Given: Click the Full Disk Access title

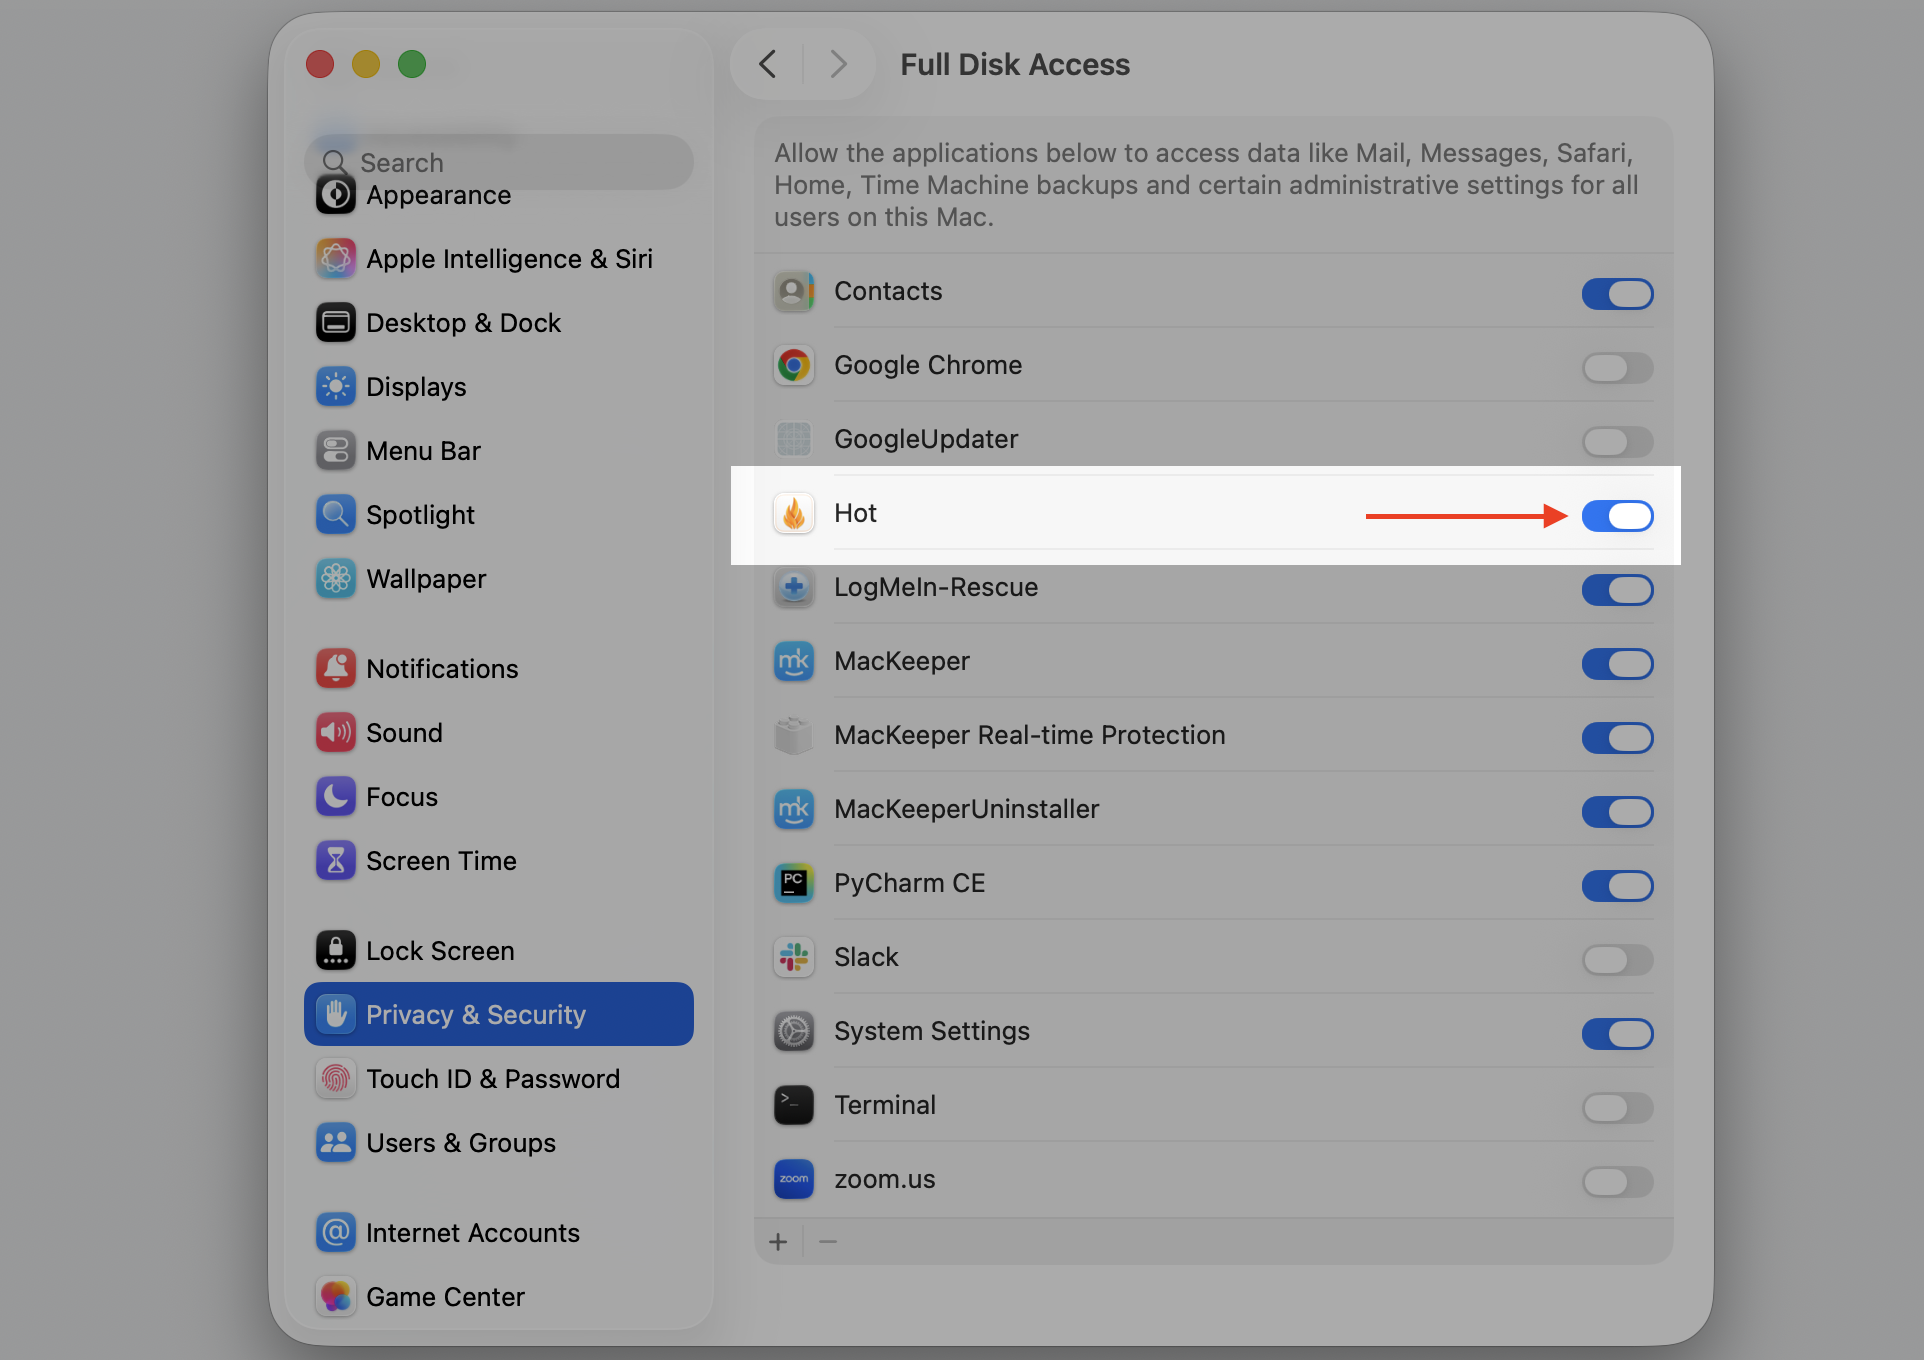Looking at the screenshot, I should pyautogui.click(x=1015, y=65).
